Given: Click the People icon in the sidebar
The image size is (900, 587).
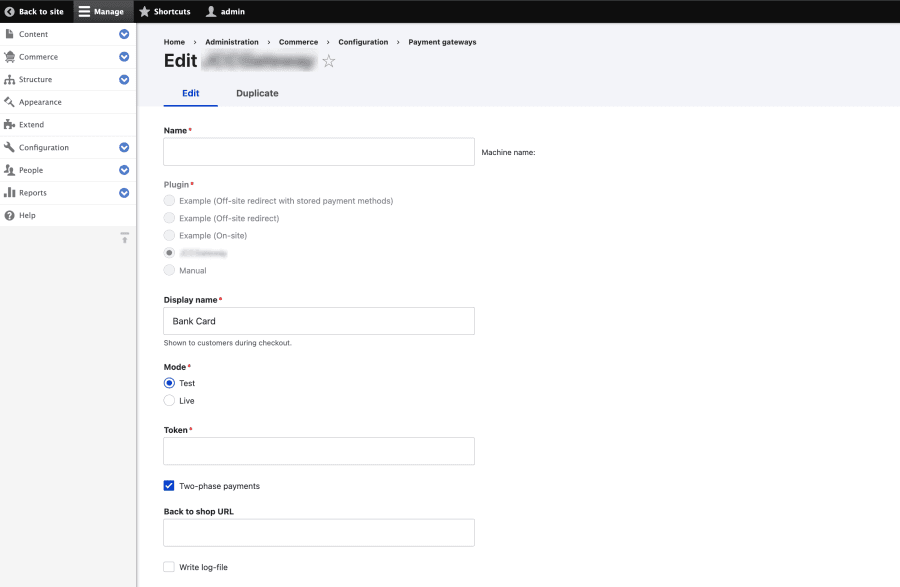Looking at the screenshot, I should [9, 170].
